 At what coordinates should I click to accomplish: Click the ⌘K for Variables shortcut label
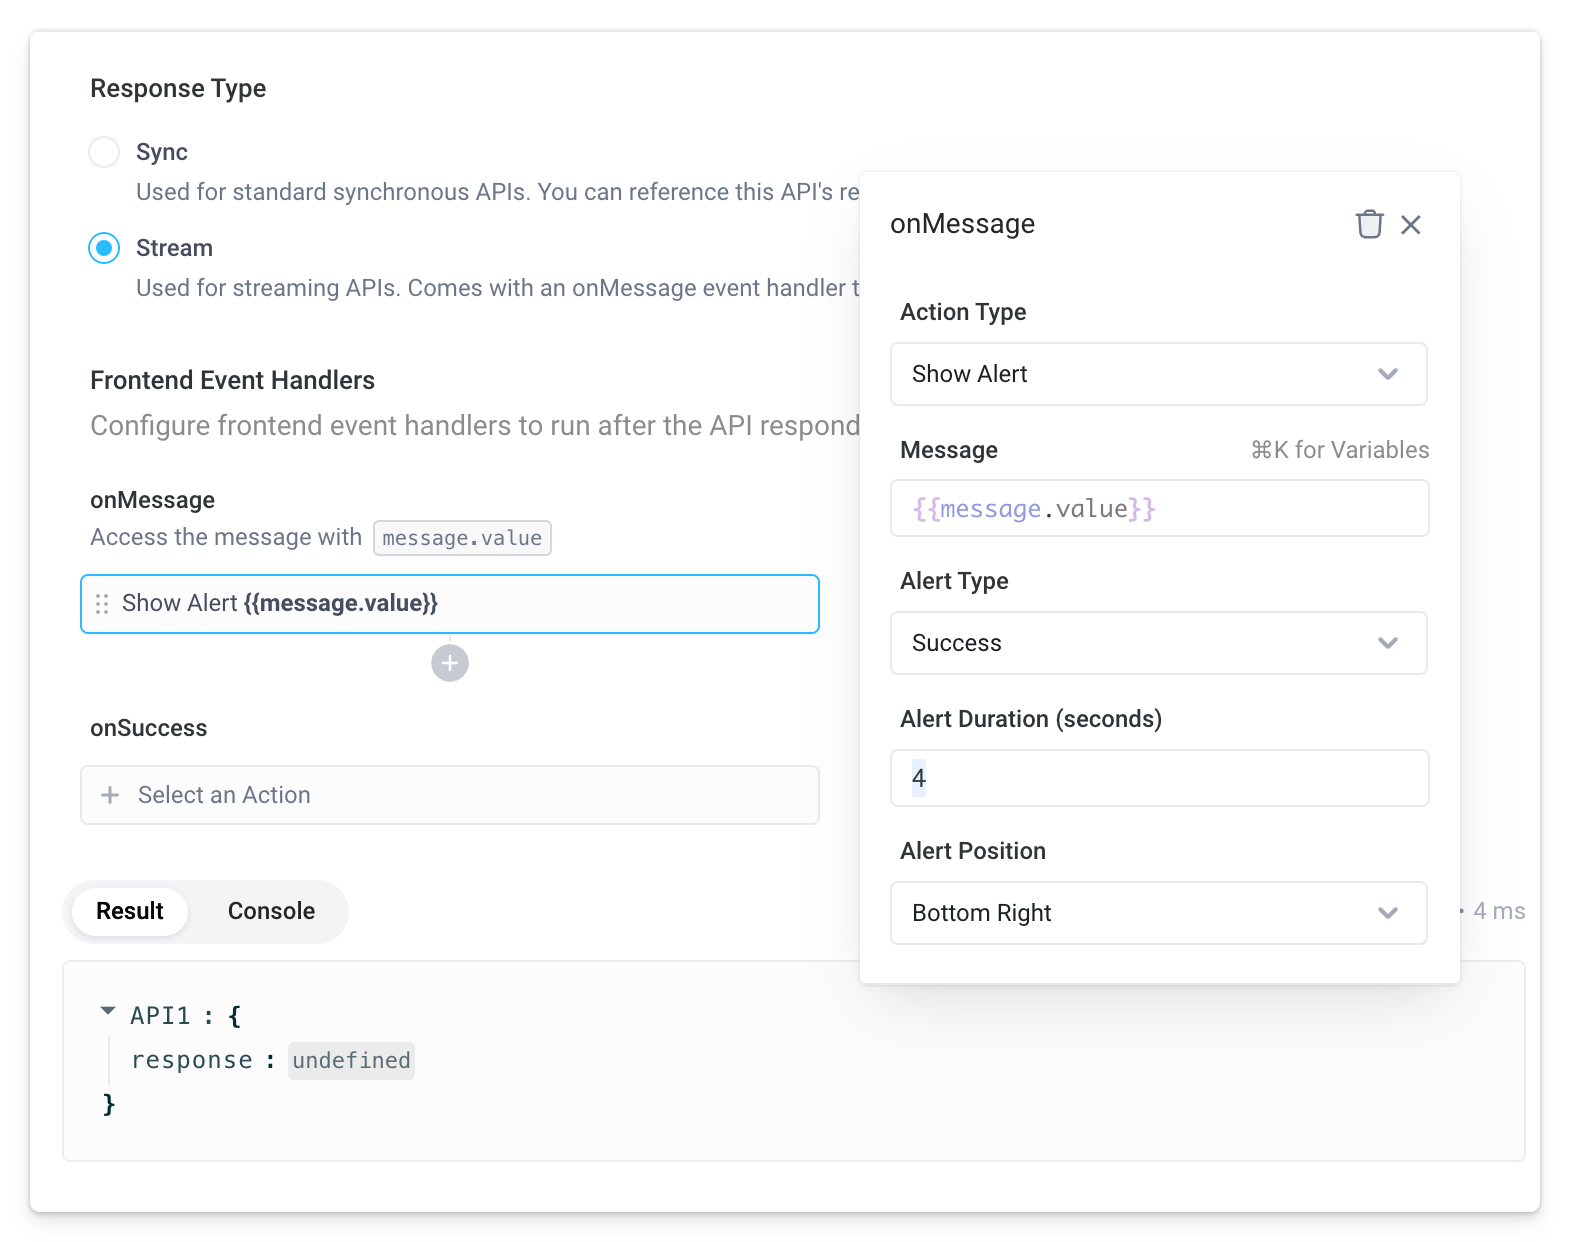[1339, 450]
